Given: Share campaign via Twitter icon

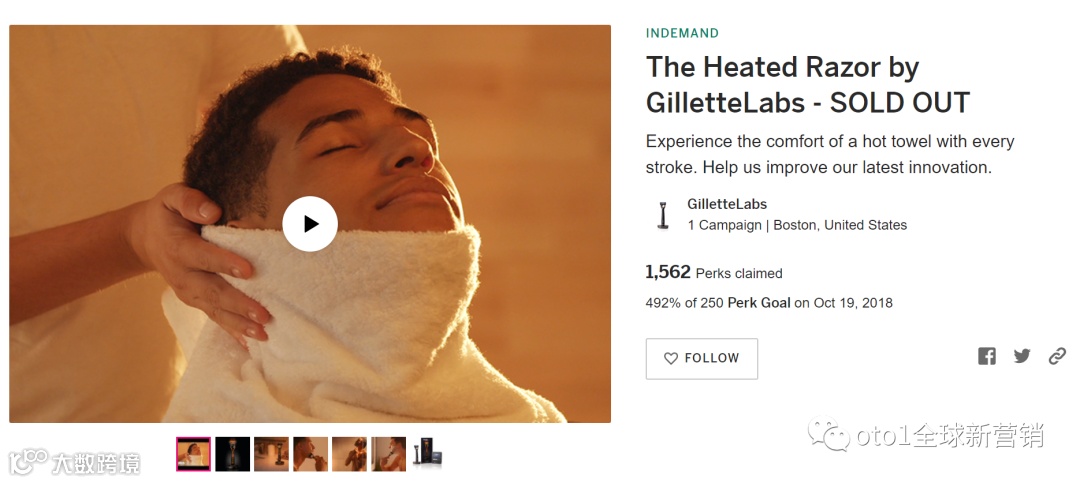Looking at the screenshot, I should coord(1022,356).
